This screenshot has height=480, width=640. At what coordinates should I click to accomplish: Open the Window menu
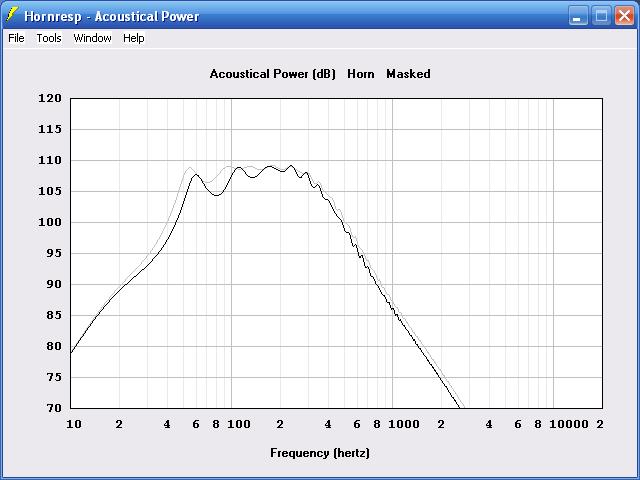[92, 38]
